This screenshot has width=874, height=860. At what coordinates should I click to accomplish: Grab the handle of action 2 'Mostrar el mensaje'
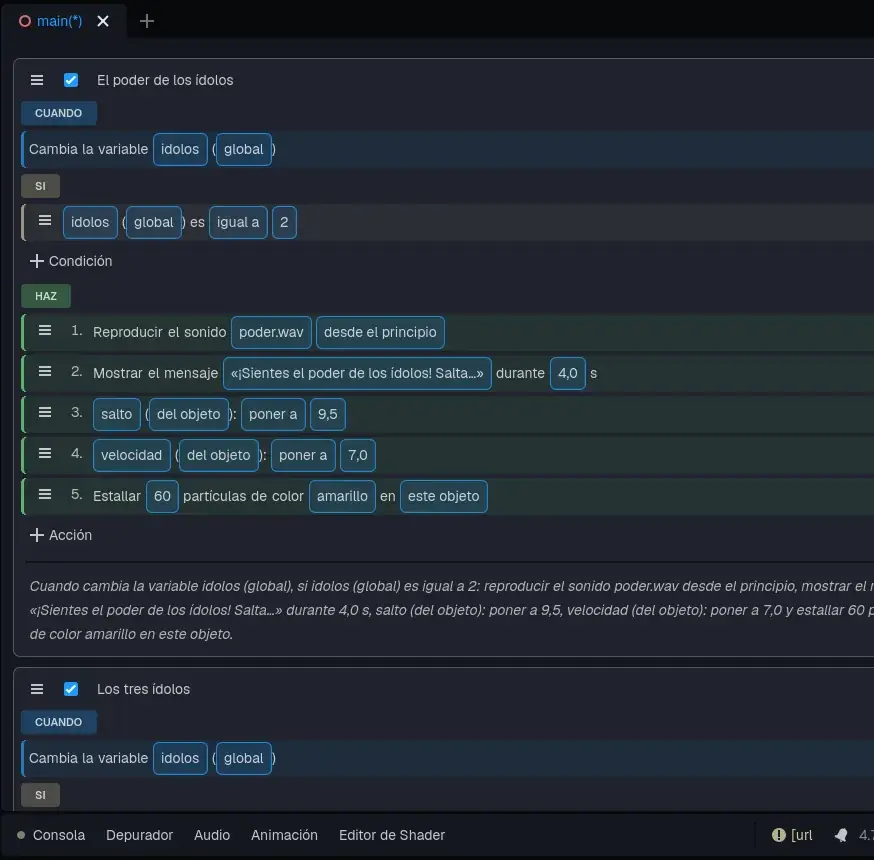coord(45,371)
